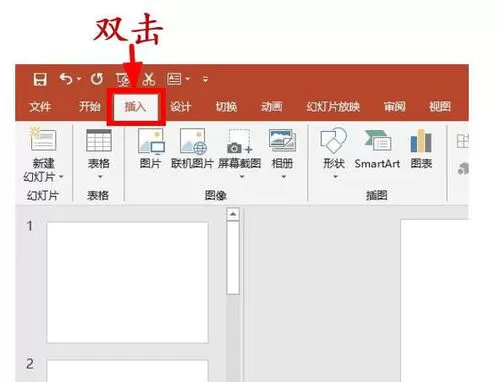500x382 pixels.
Task: Click the Save icon in quick access toolbar
Action: click(40, 79)
